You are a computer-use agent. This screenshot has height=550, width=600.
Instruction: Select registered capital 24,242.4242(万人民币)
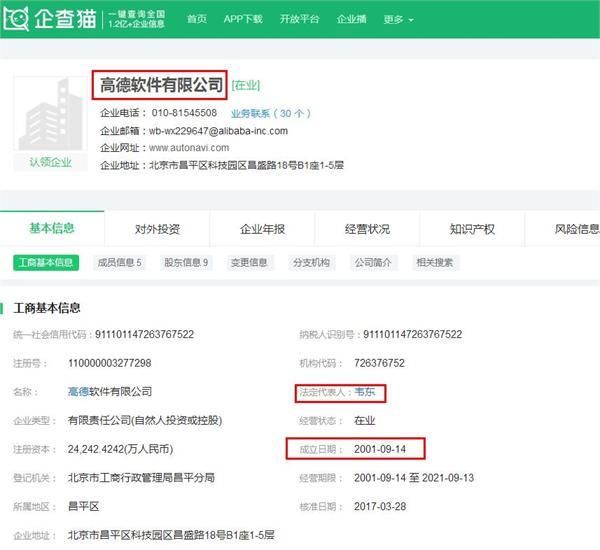click(121, 449)
